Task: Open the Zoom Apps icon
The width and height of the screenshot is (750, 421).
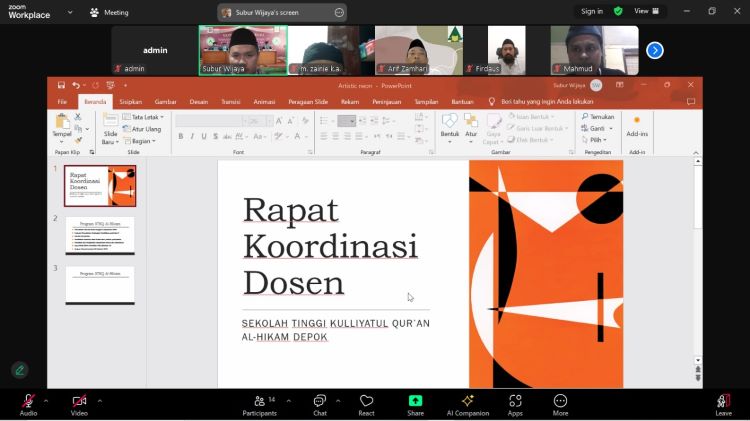Action: (515, 401)
